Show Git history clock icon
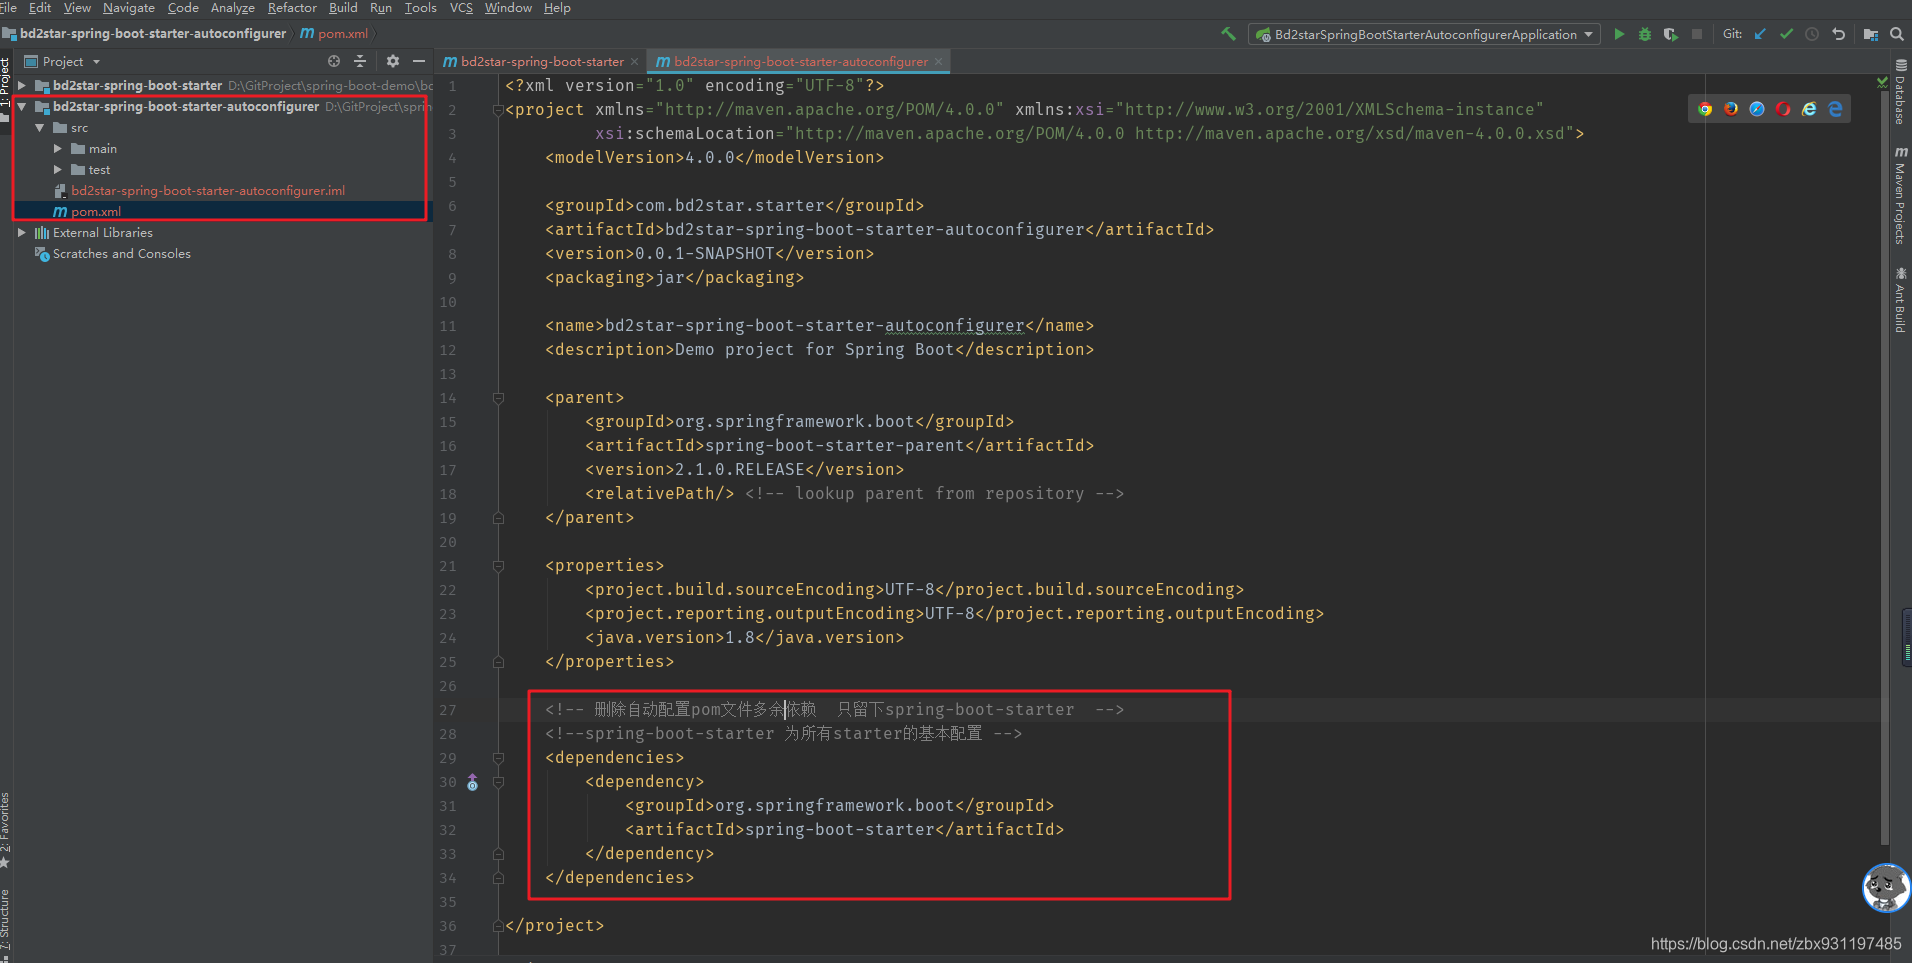 [x=1812, y=34]
